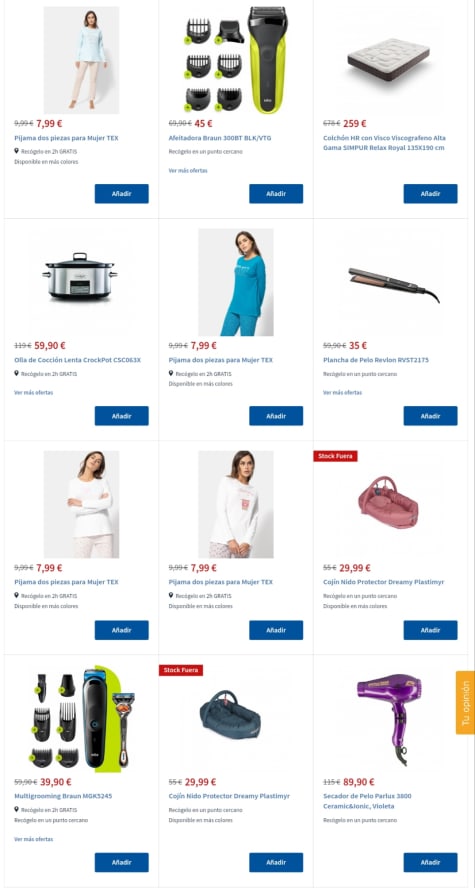Click 'Stock Fuera' badge on pink Cojín Nido
Image resolution: width=475 pixels, height=888 pixels.
coord(335,456)
